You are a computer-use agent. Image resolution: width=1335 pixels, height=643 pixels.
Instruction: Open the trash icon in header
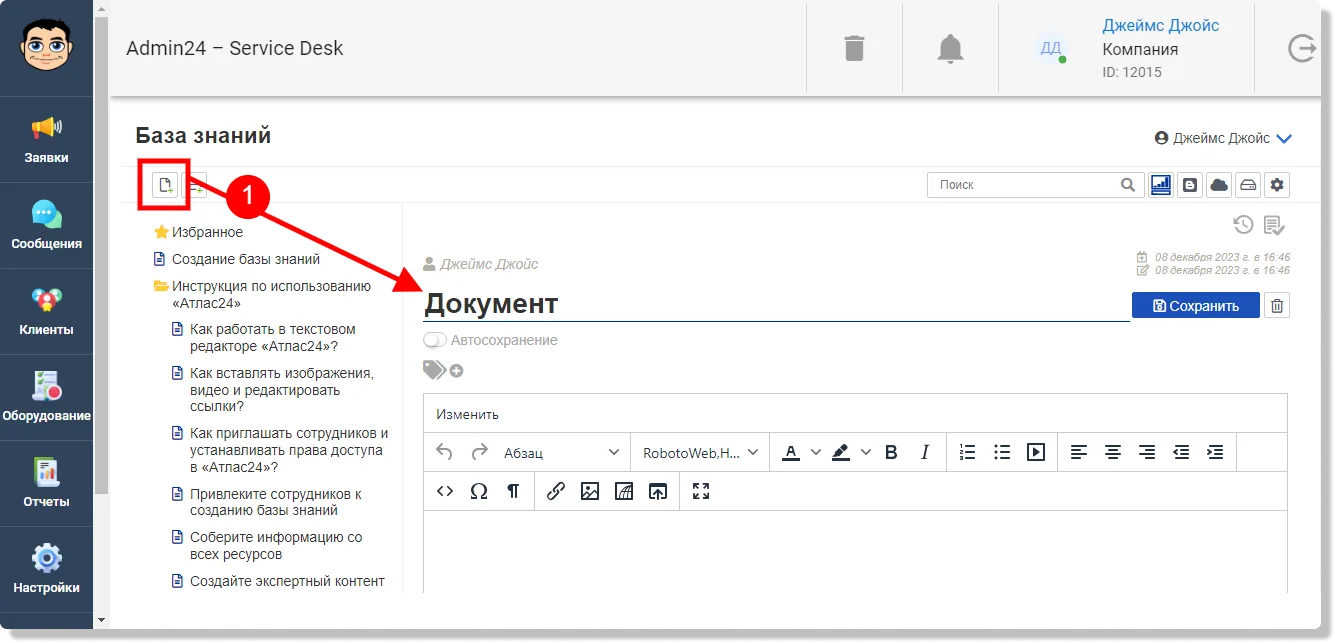854,48
